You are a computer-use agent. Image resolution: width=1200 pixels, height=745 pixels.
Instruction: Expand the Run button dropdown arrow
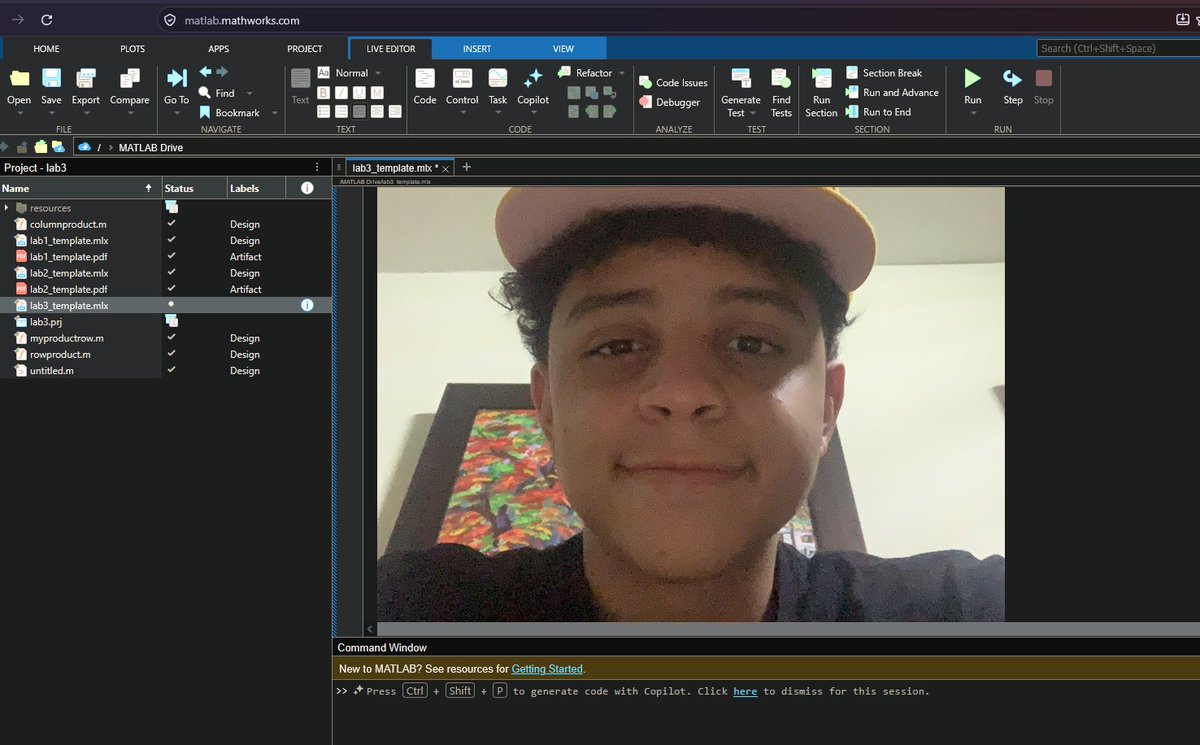coord(972,113)
